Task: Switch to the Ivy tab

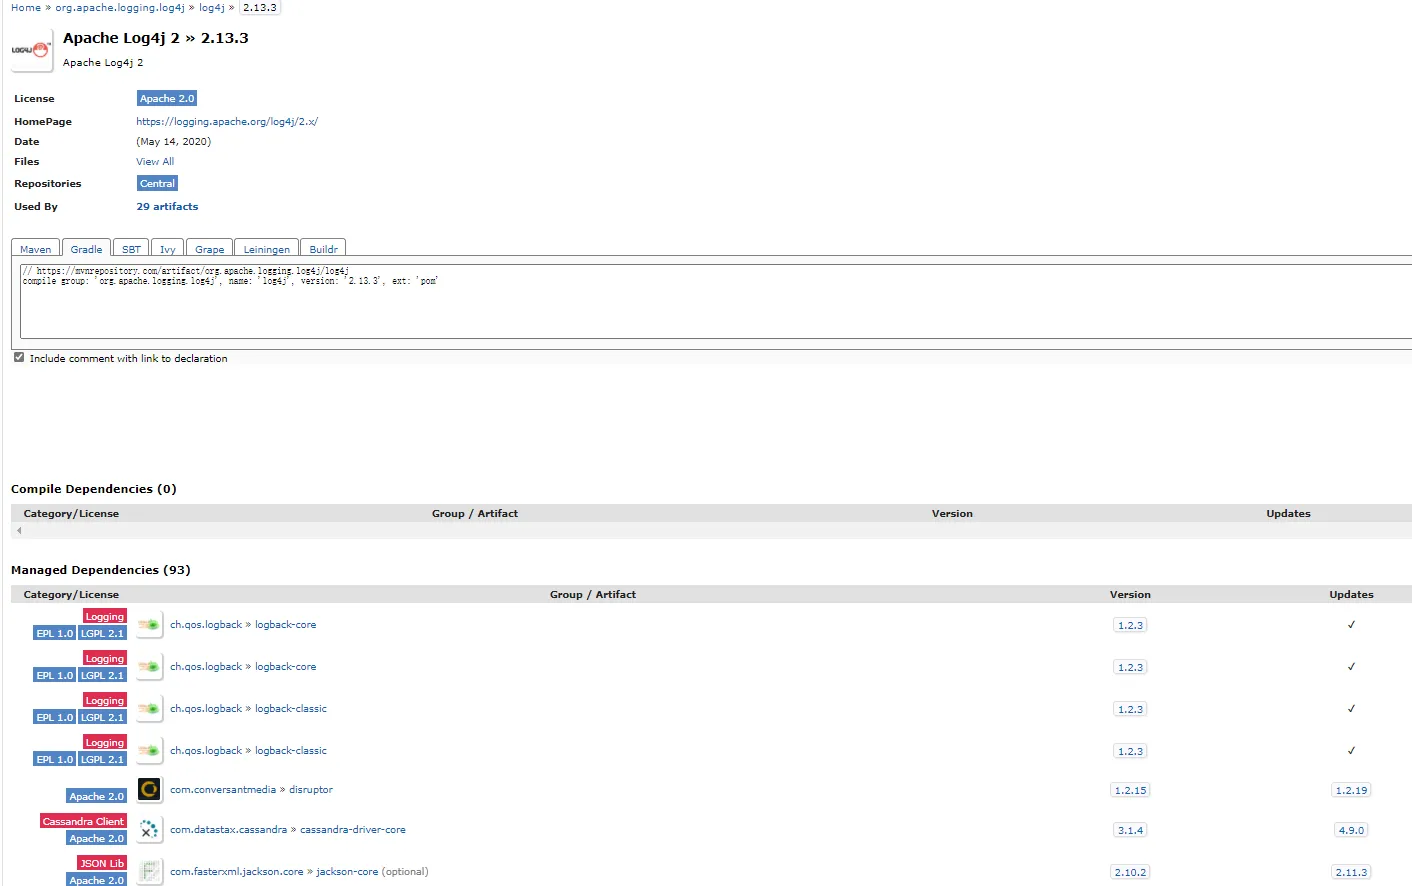Action: click(168, 249)
